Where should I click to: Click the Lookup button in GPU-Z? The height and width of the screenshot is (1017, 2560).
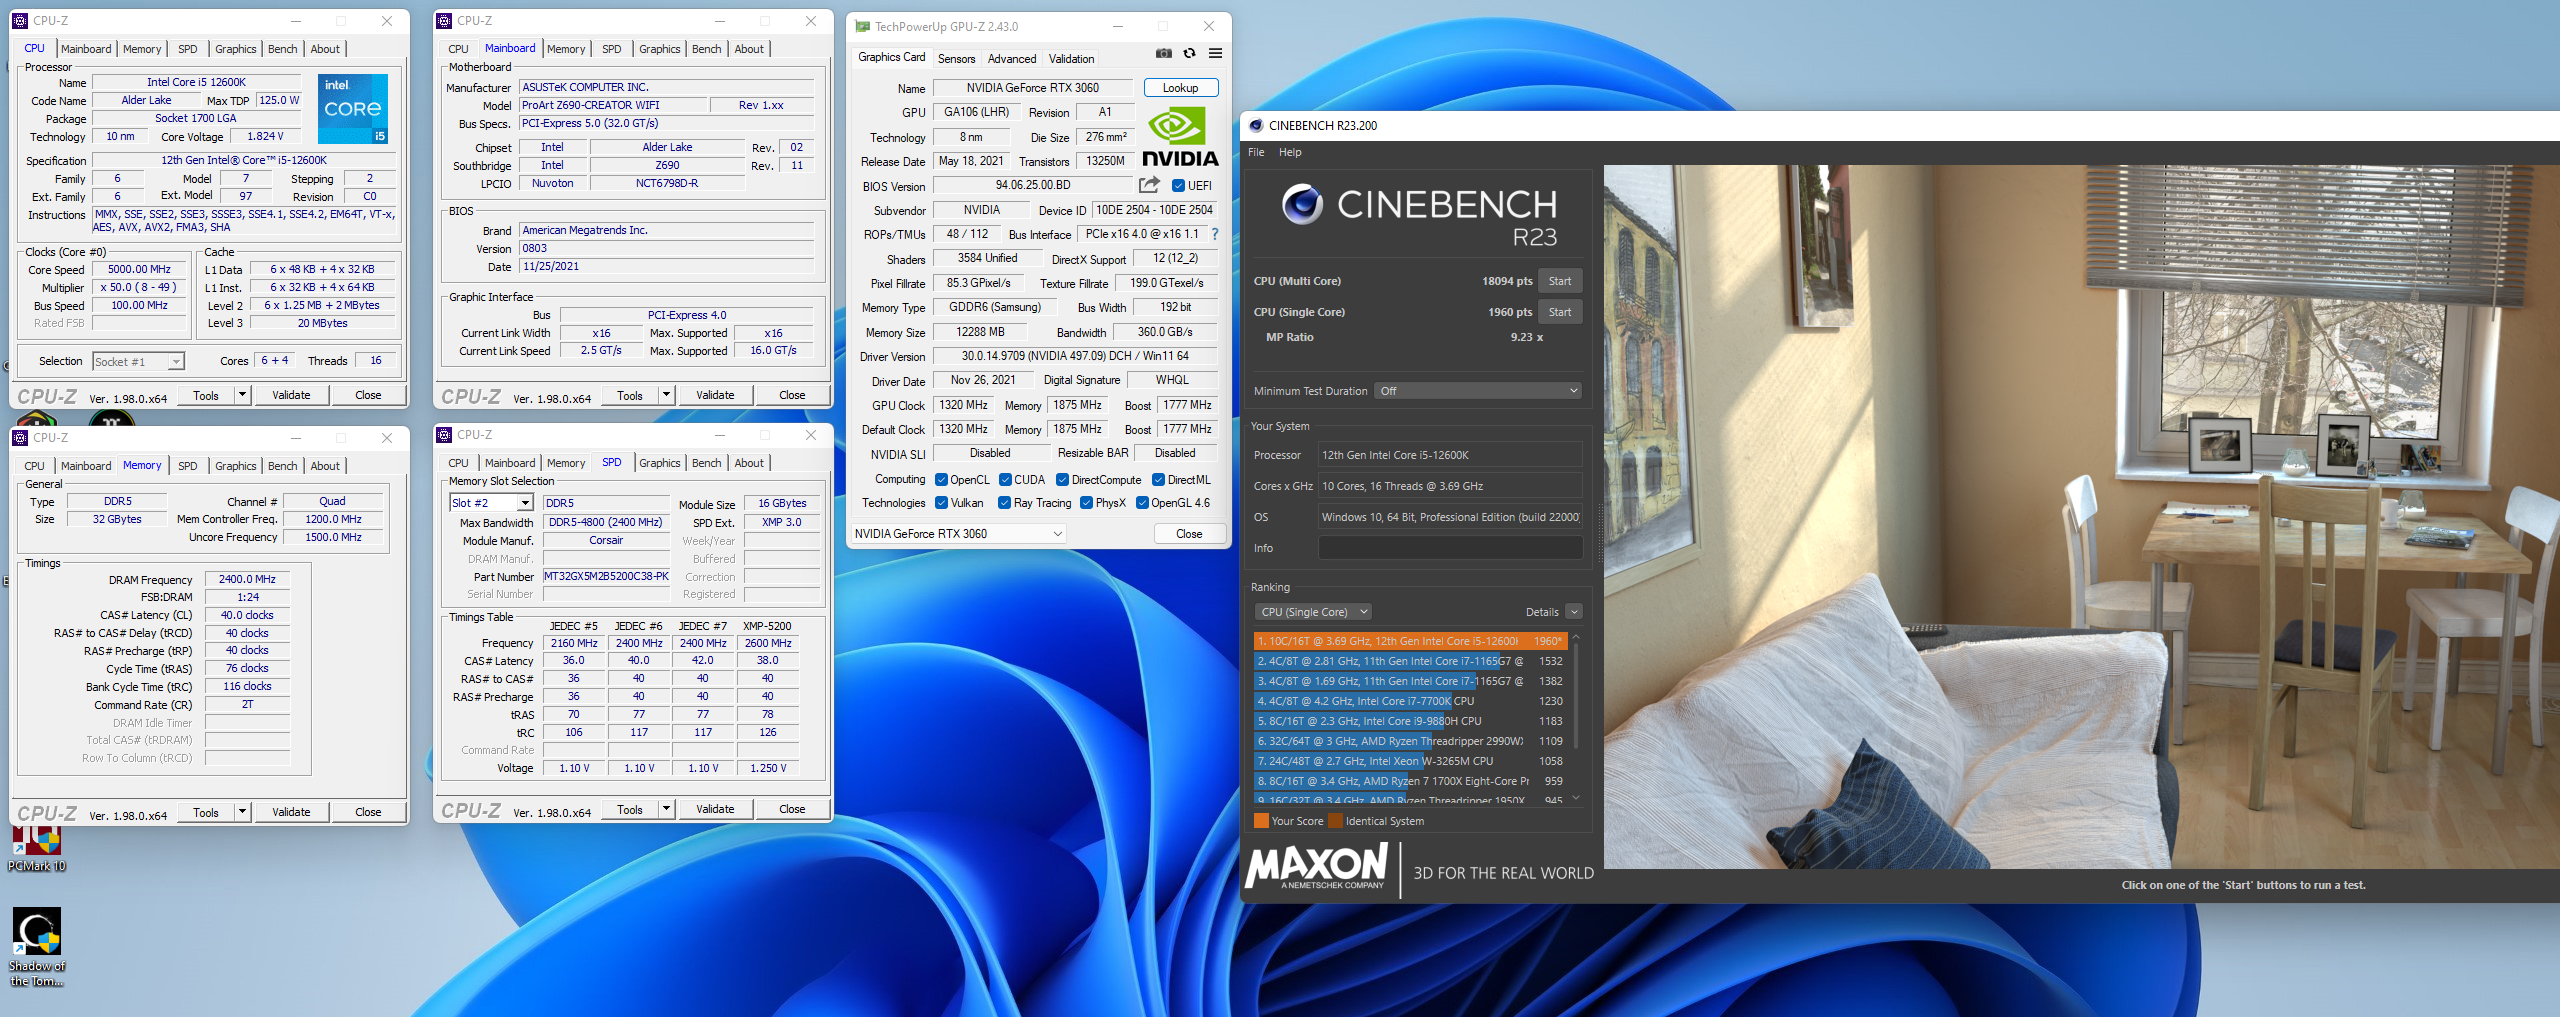click(x=1180, y=88)
